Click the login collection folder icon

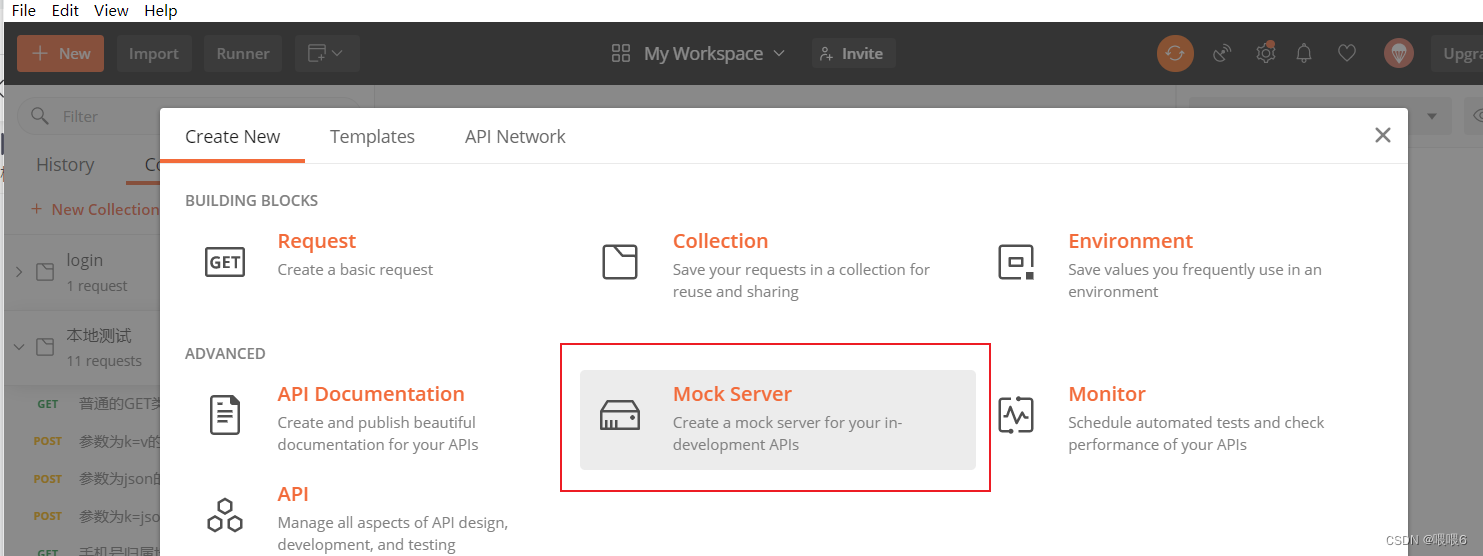[45, 272]
